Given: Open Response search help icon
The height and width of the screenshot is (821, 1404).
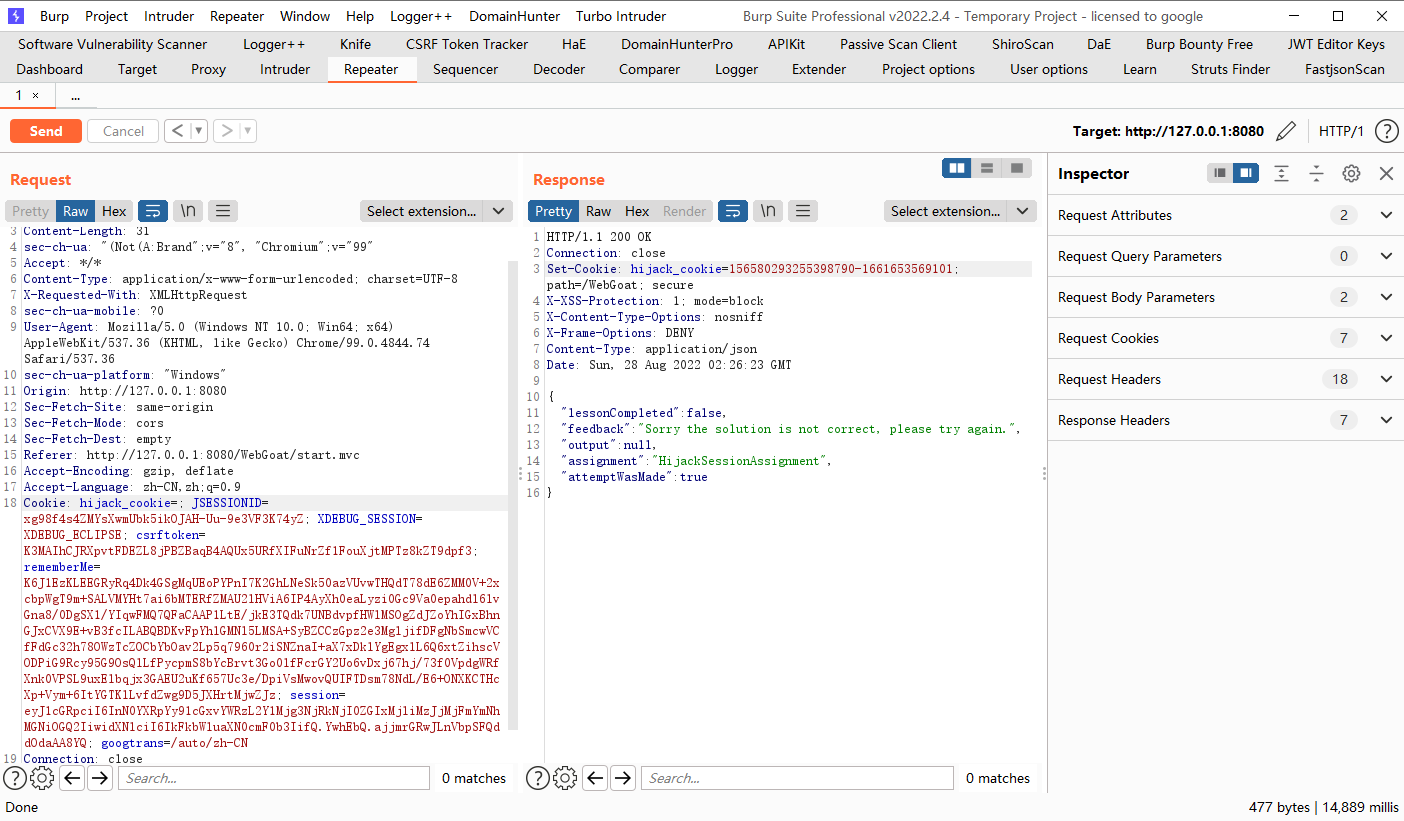Looking at the screenshot, I should [x=538, y=778].
